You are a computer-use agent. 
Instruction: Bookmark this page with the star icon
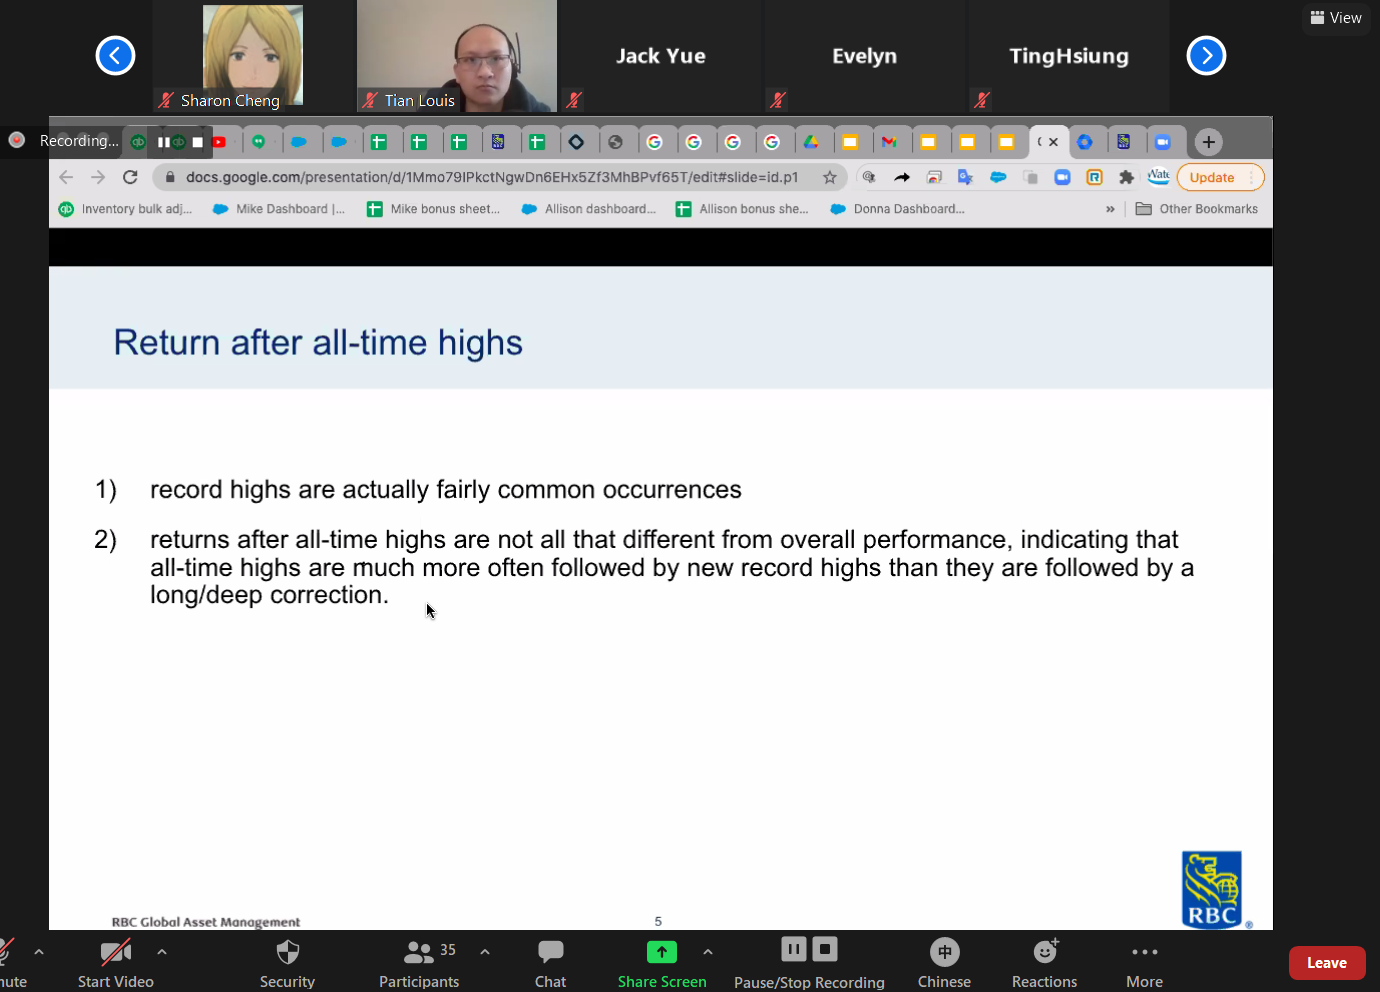tap(829, 177)
